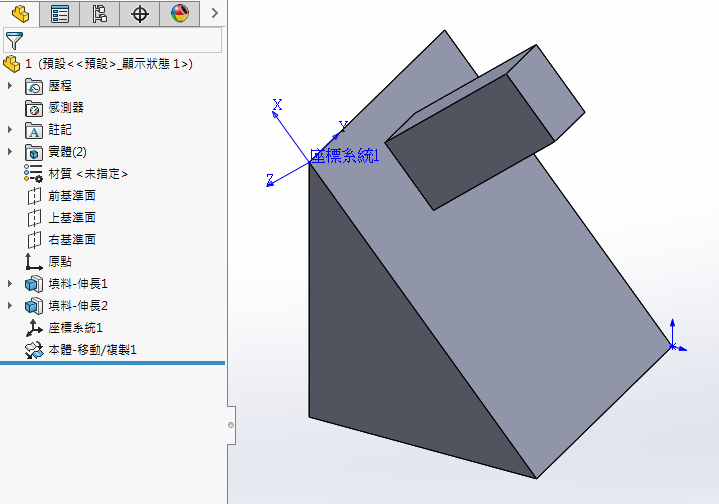Expand the 填料-伸長1 feature
The height and width of the screenshot is (504, 719).
point(10,284)
